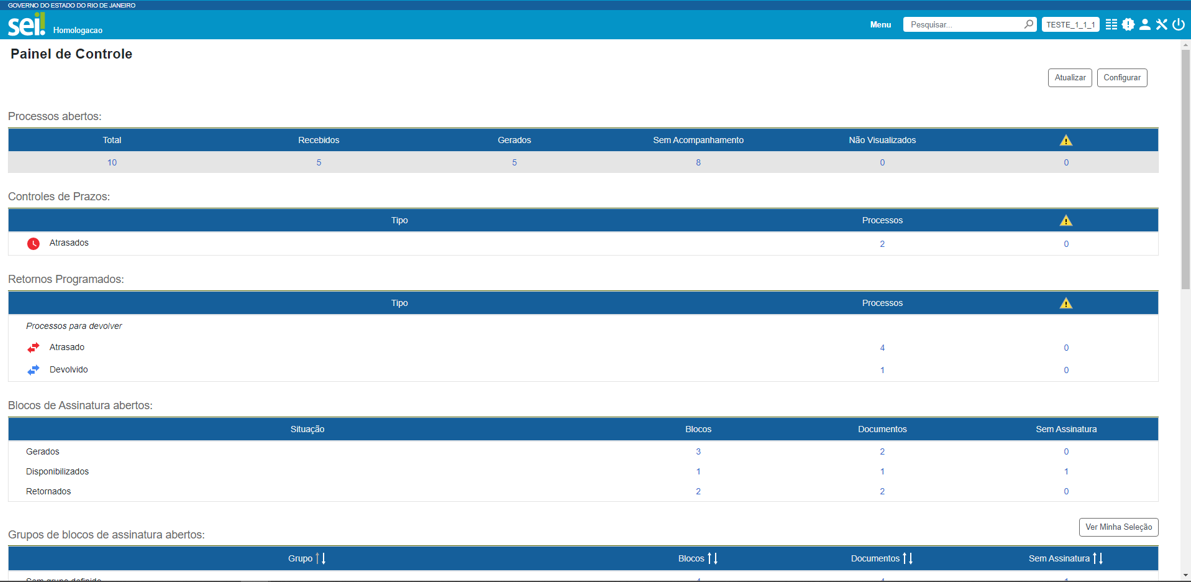Click the blue arrows Devolvido icon

click(x=33, y=370)
